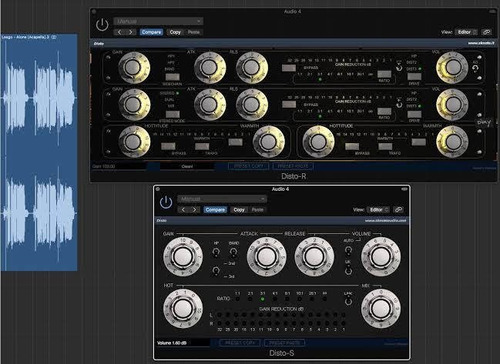Image resolution: width=500 pixels, height=364 pixels.
Task: Click the right WARMTH knob in Disto-R
Action: [x=452, y=142]
